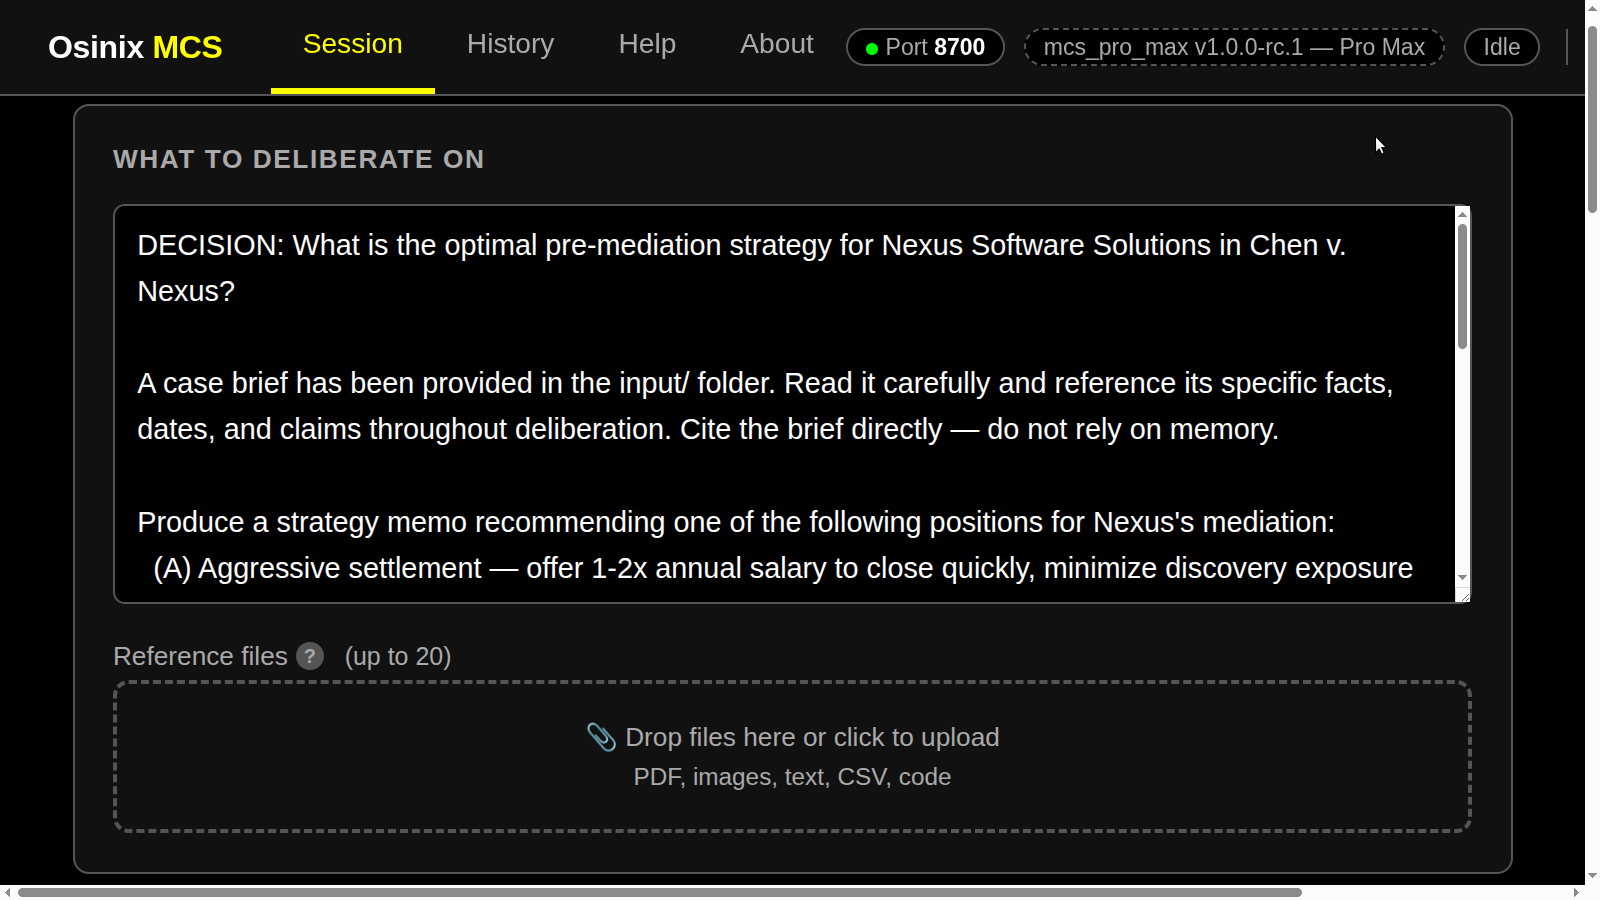1600x900 pixels.
Task: Click the textarea scroll-up arrow
Action: click(1462, 213)
